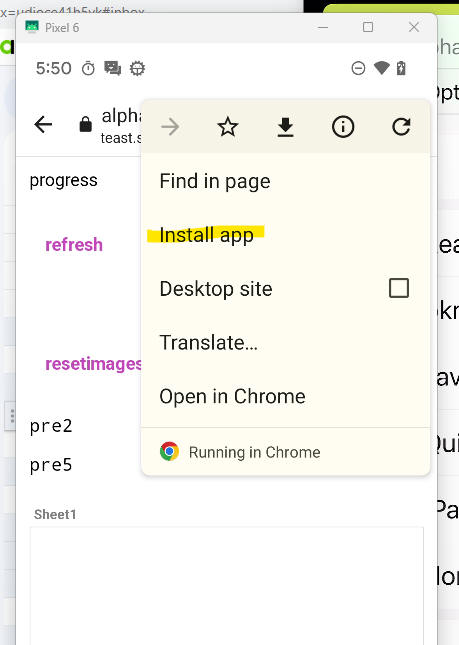Enable the Desktop site checkbox

click(x=399, y=288)
